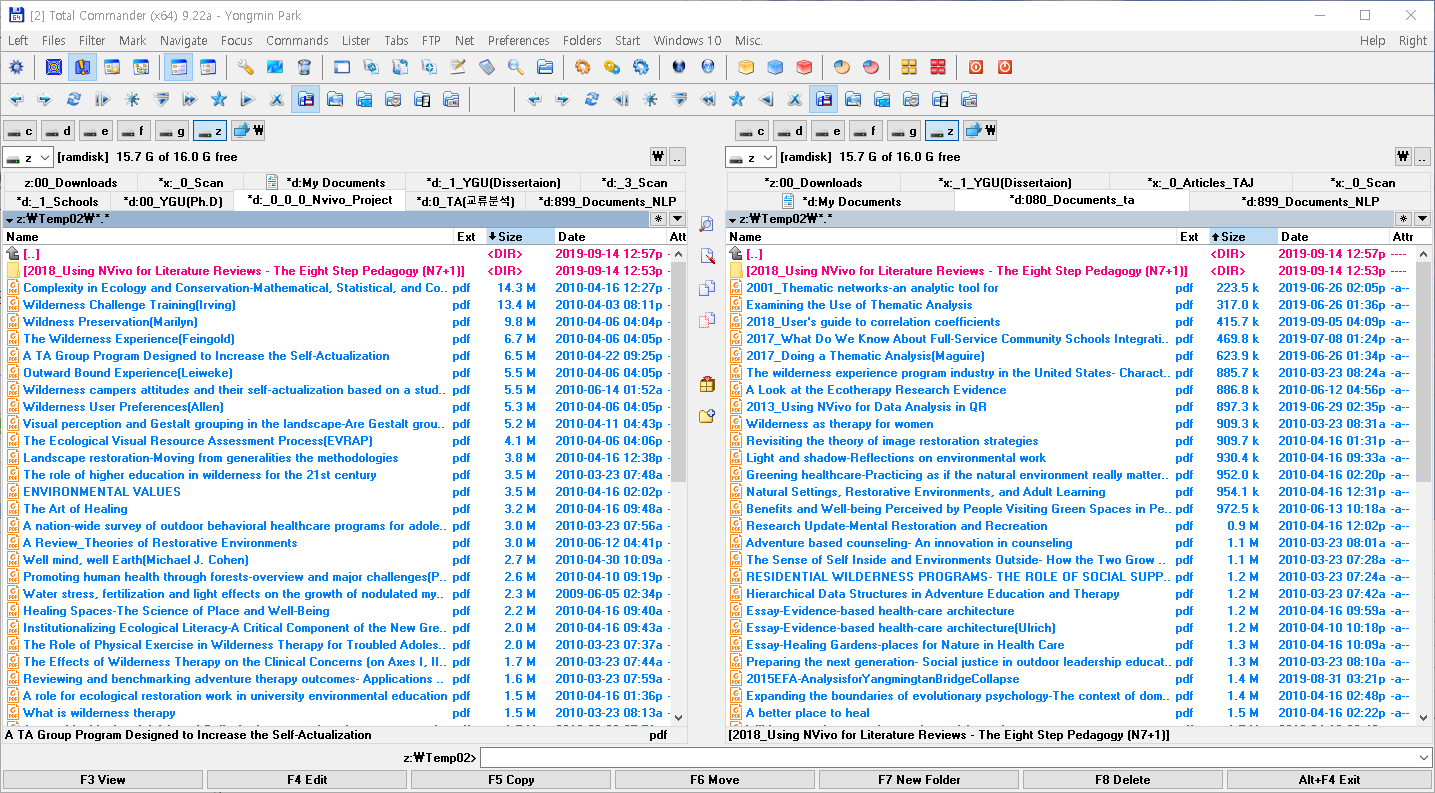The width and height of the screenshot is (1435, 793).
Task: Switch to left tab z:00_Downloads
Action: pos(70,182)
